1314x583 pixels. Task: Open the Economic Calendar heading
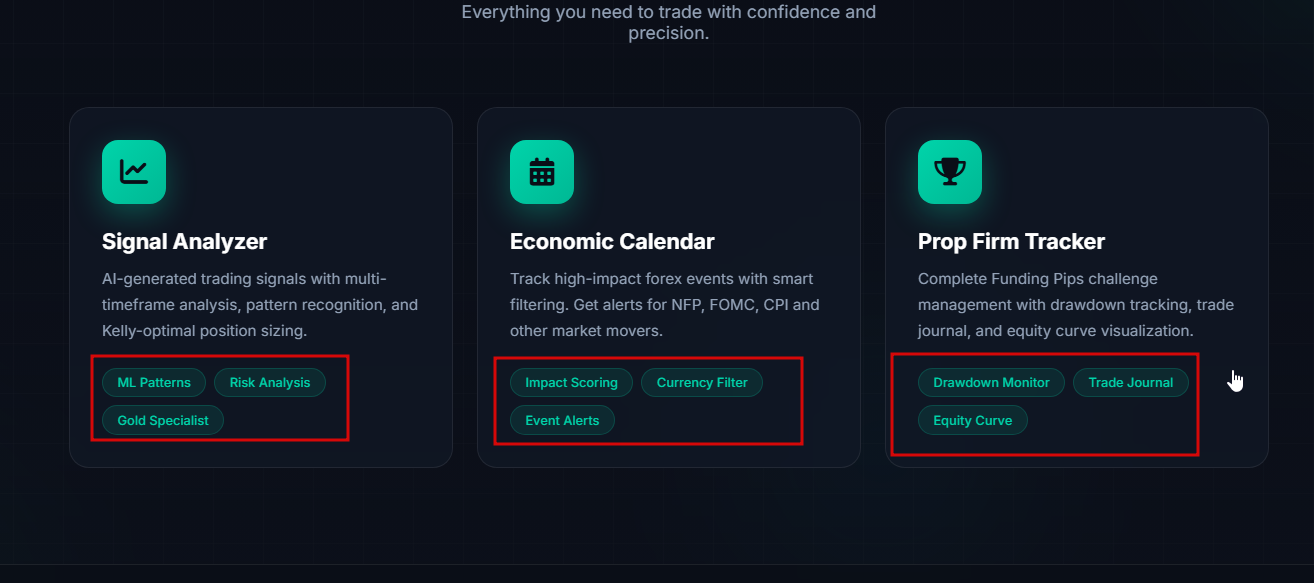click(612, 241)
